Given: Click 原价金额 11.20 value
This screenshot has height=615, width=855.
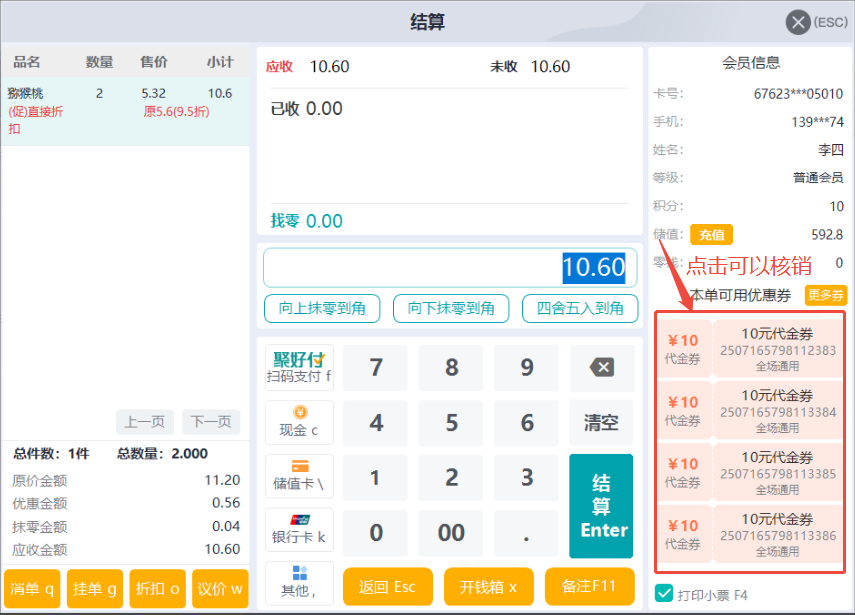Looking at the screenshot, I should (222, 480).
